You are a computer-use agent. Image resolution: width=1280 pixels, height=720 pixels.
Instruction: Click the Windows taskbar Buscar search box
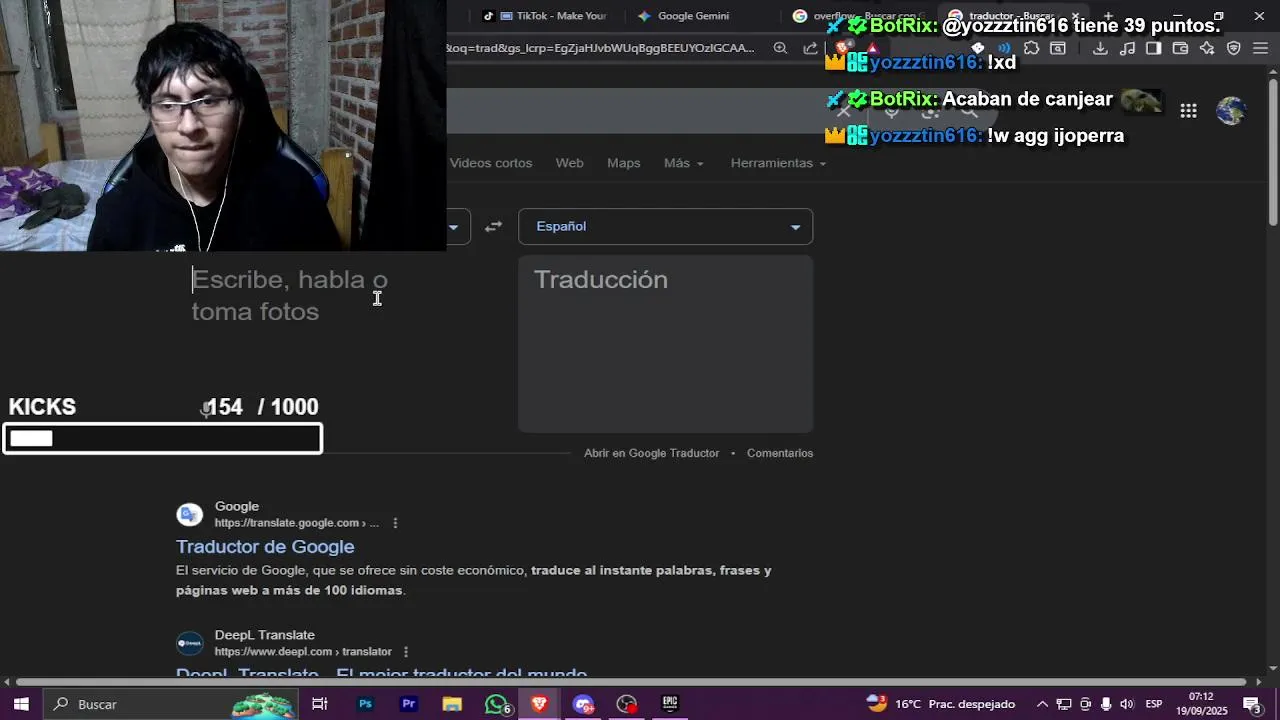pyautogui.click(x=170, y=704)
